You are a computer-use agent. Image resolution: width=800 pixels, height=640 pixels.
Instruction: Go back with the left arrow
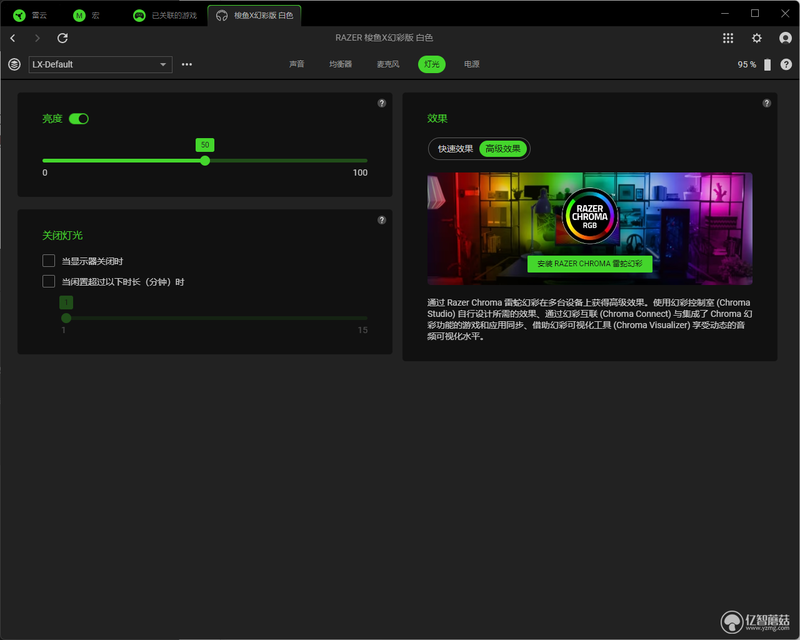[13, 38]
